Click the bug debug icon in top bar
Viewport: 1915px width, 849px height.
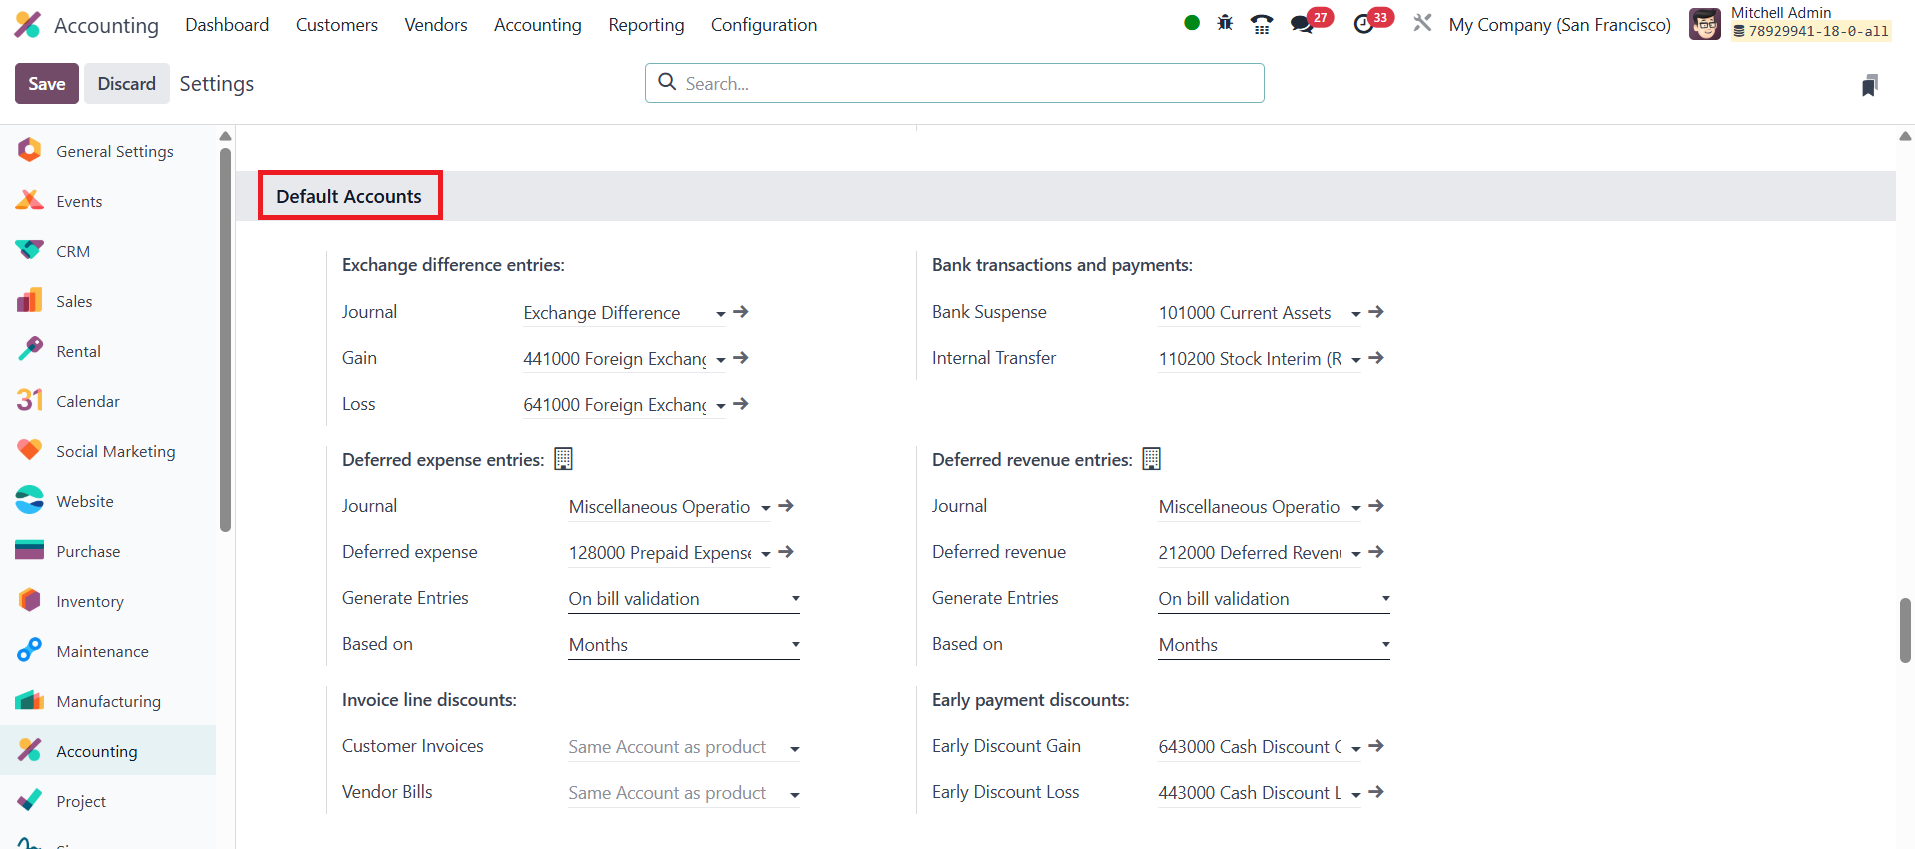(x=1225, y=23)
